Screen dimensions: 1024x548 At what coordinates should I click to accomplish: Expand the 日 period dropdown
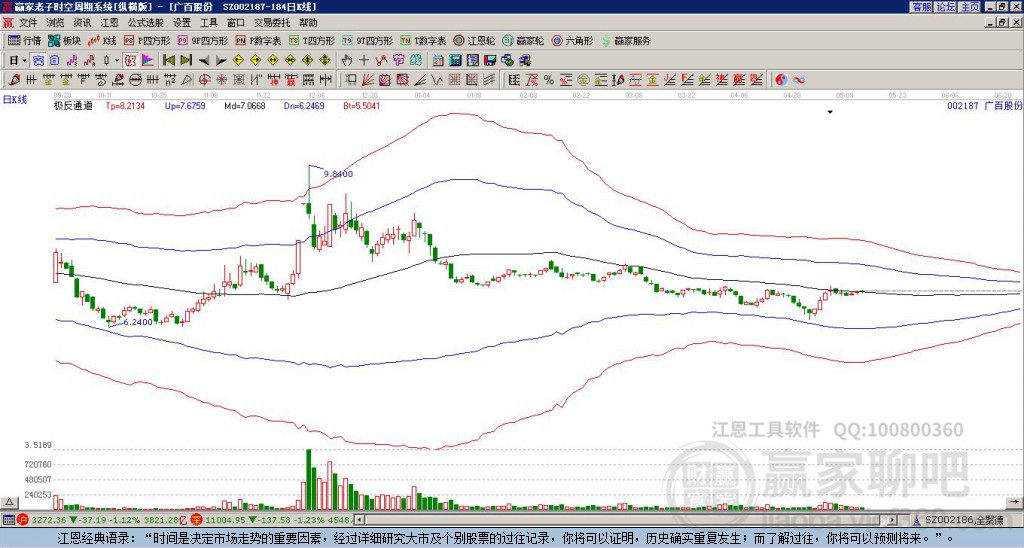(x=25, y=61)
